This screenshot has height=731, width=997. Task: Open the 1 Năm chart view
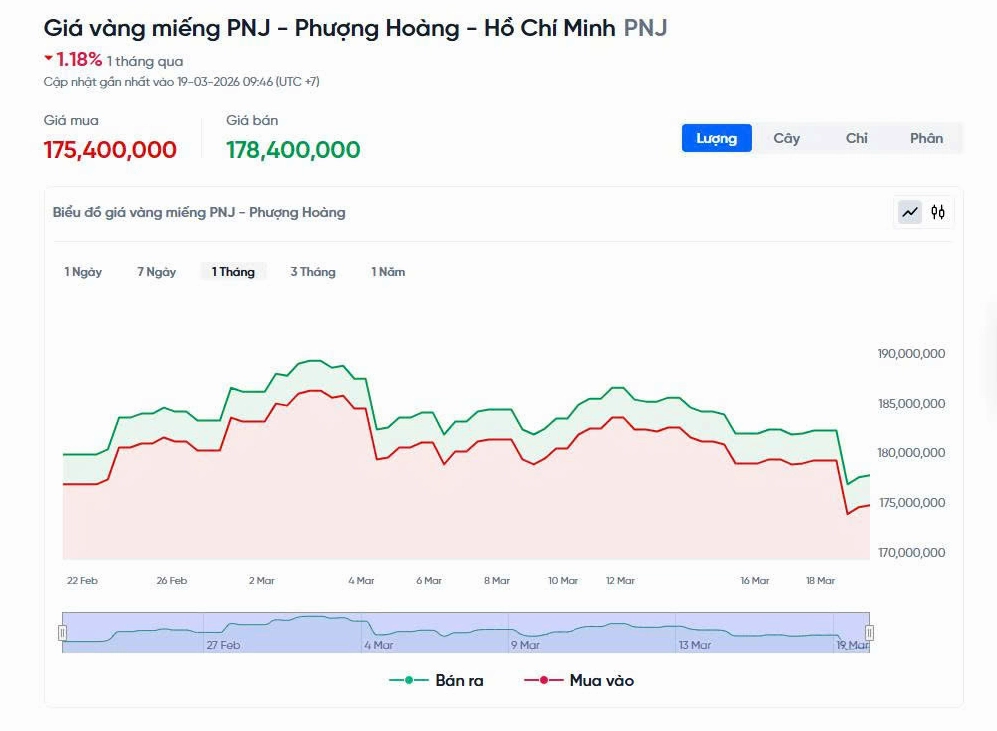tap(388, 271)
